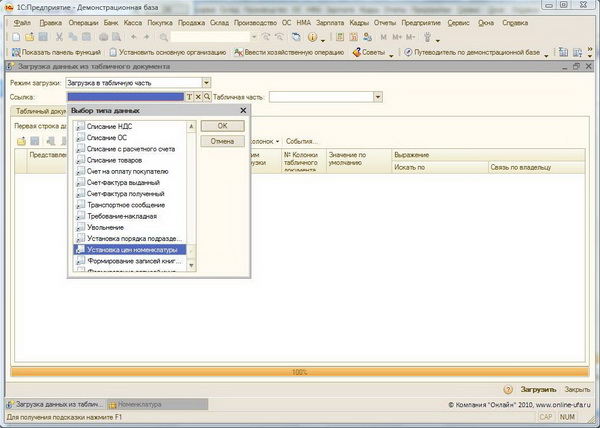Open the Операции menu

tap(83, 23)
